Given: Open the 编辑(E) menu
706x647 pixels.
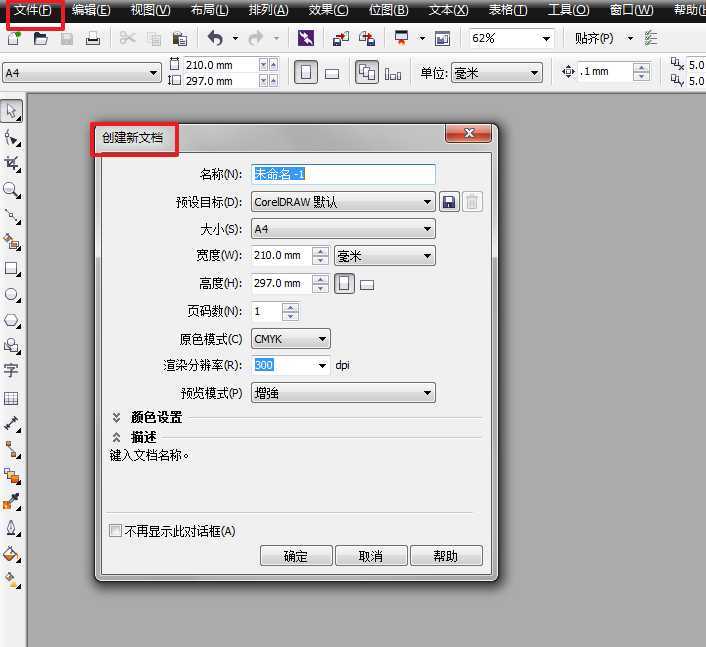Looking at the screenshot, I should coord(91,10).
